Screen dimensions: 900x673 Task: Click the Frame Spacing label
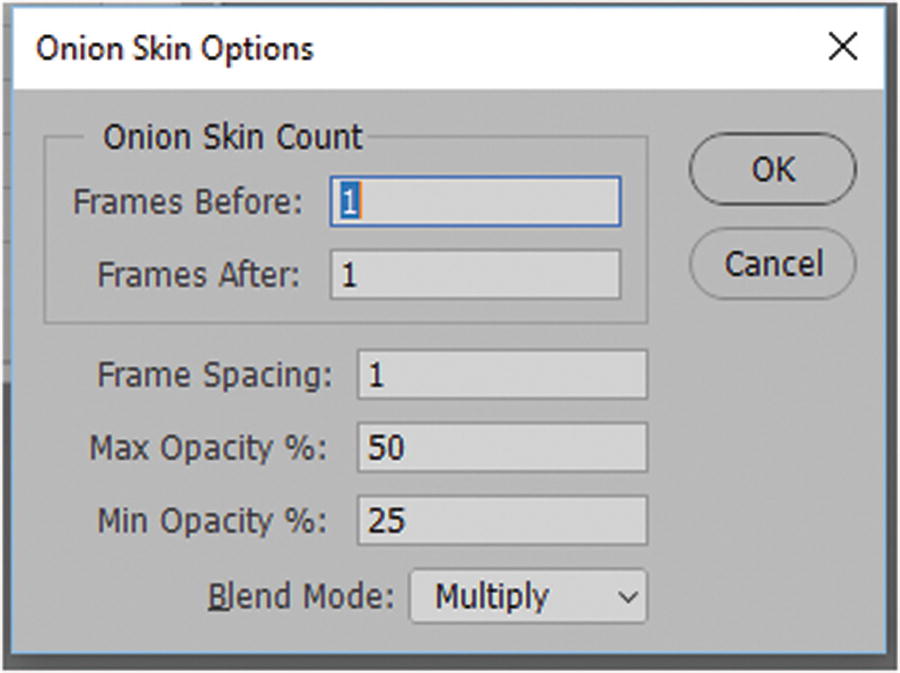tap(214, 375)
